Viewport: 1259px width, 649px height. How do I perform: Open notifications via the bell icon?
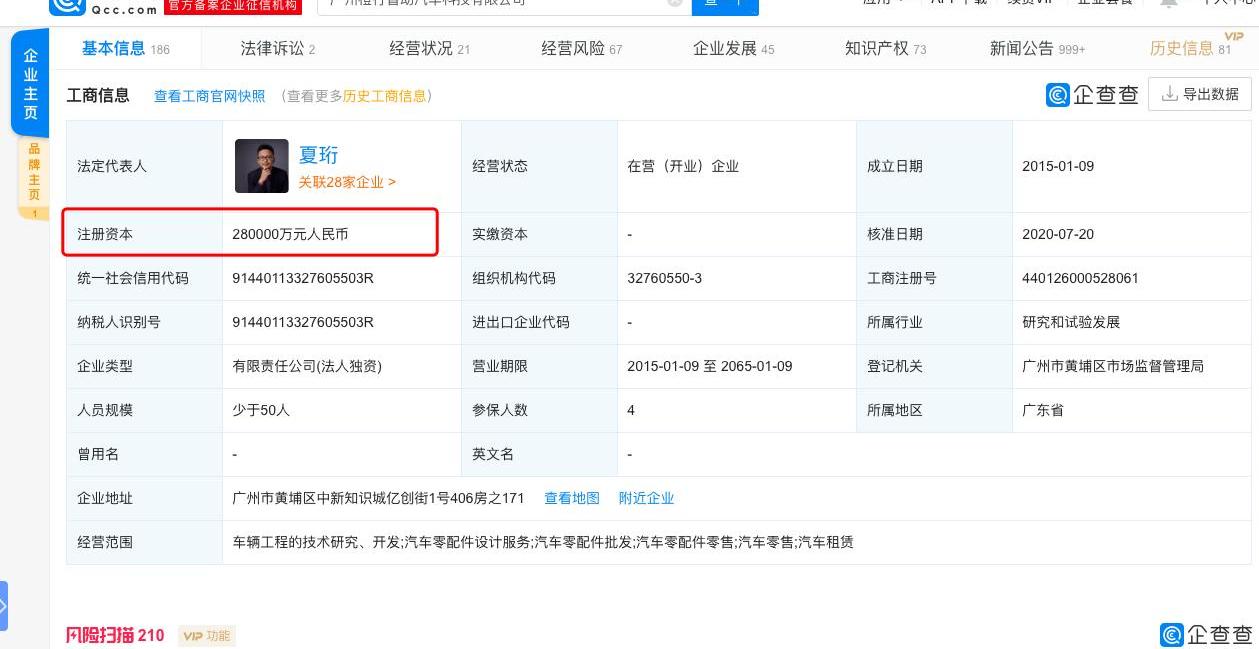[1167, 5]
